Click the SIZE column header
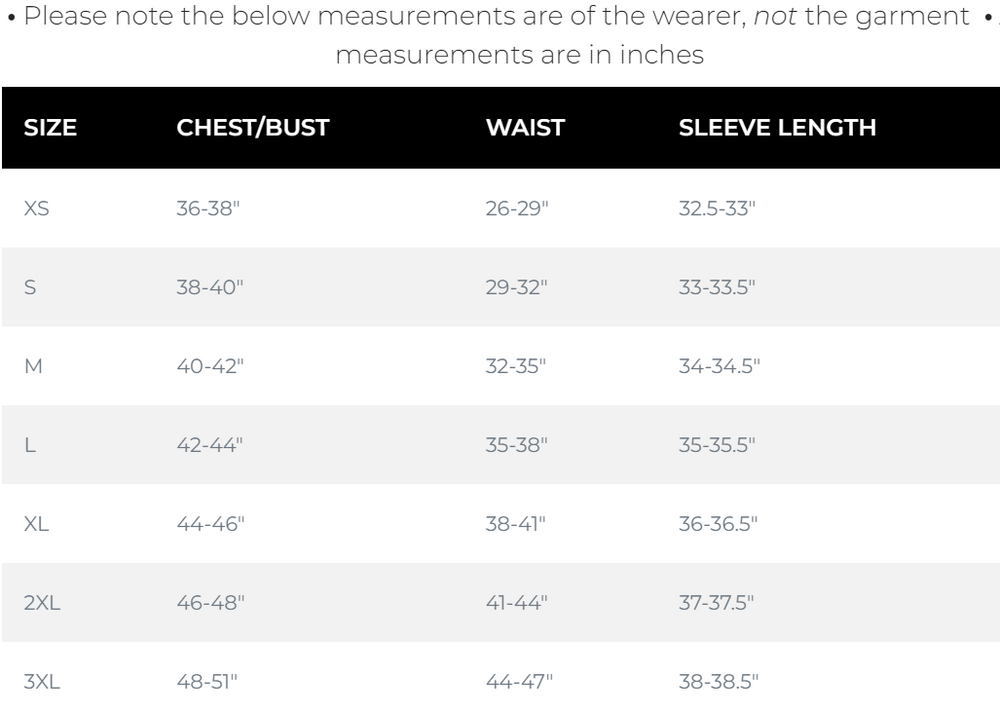Screen dimensions: 1000x717 pyautogui.click(x=50, y=128)
